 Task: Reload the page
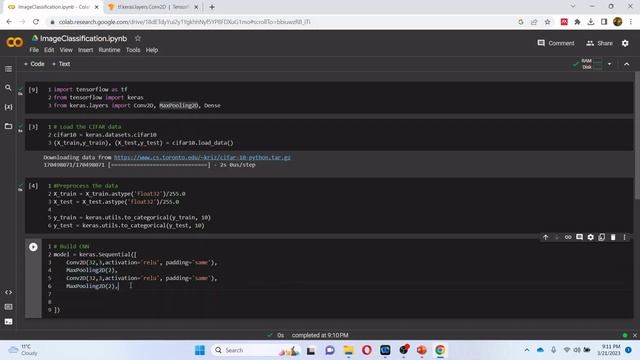point(36,22)
